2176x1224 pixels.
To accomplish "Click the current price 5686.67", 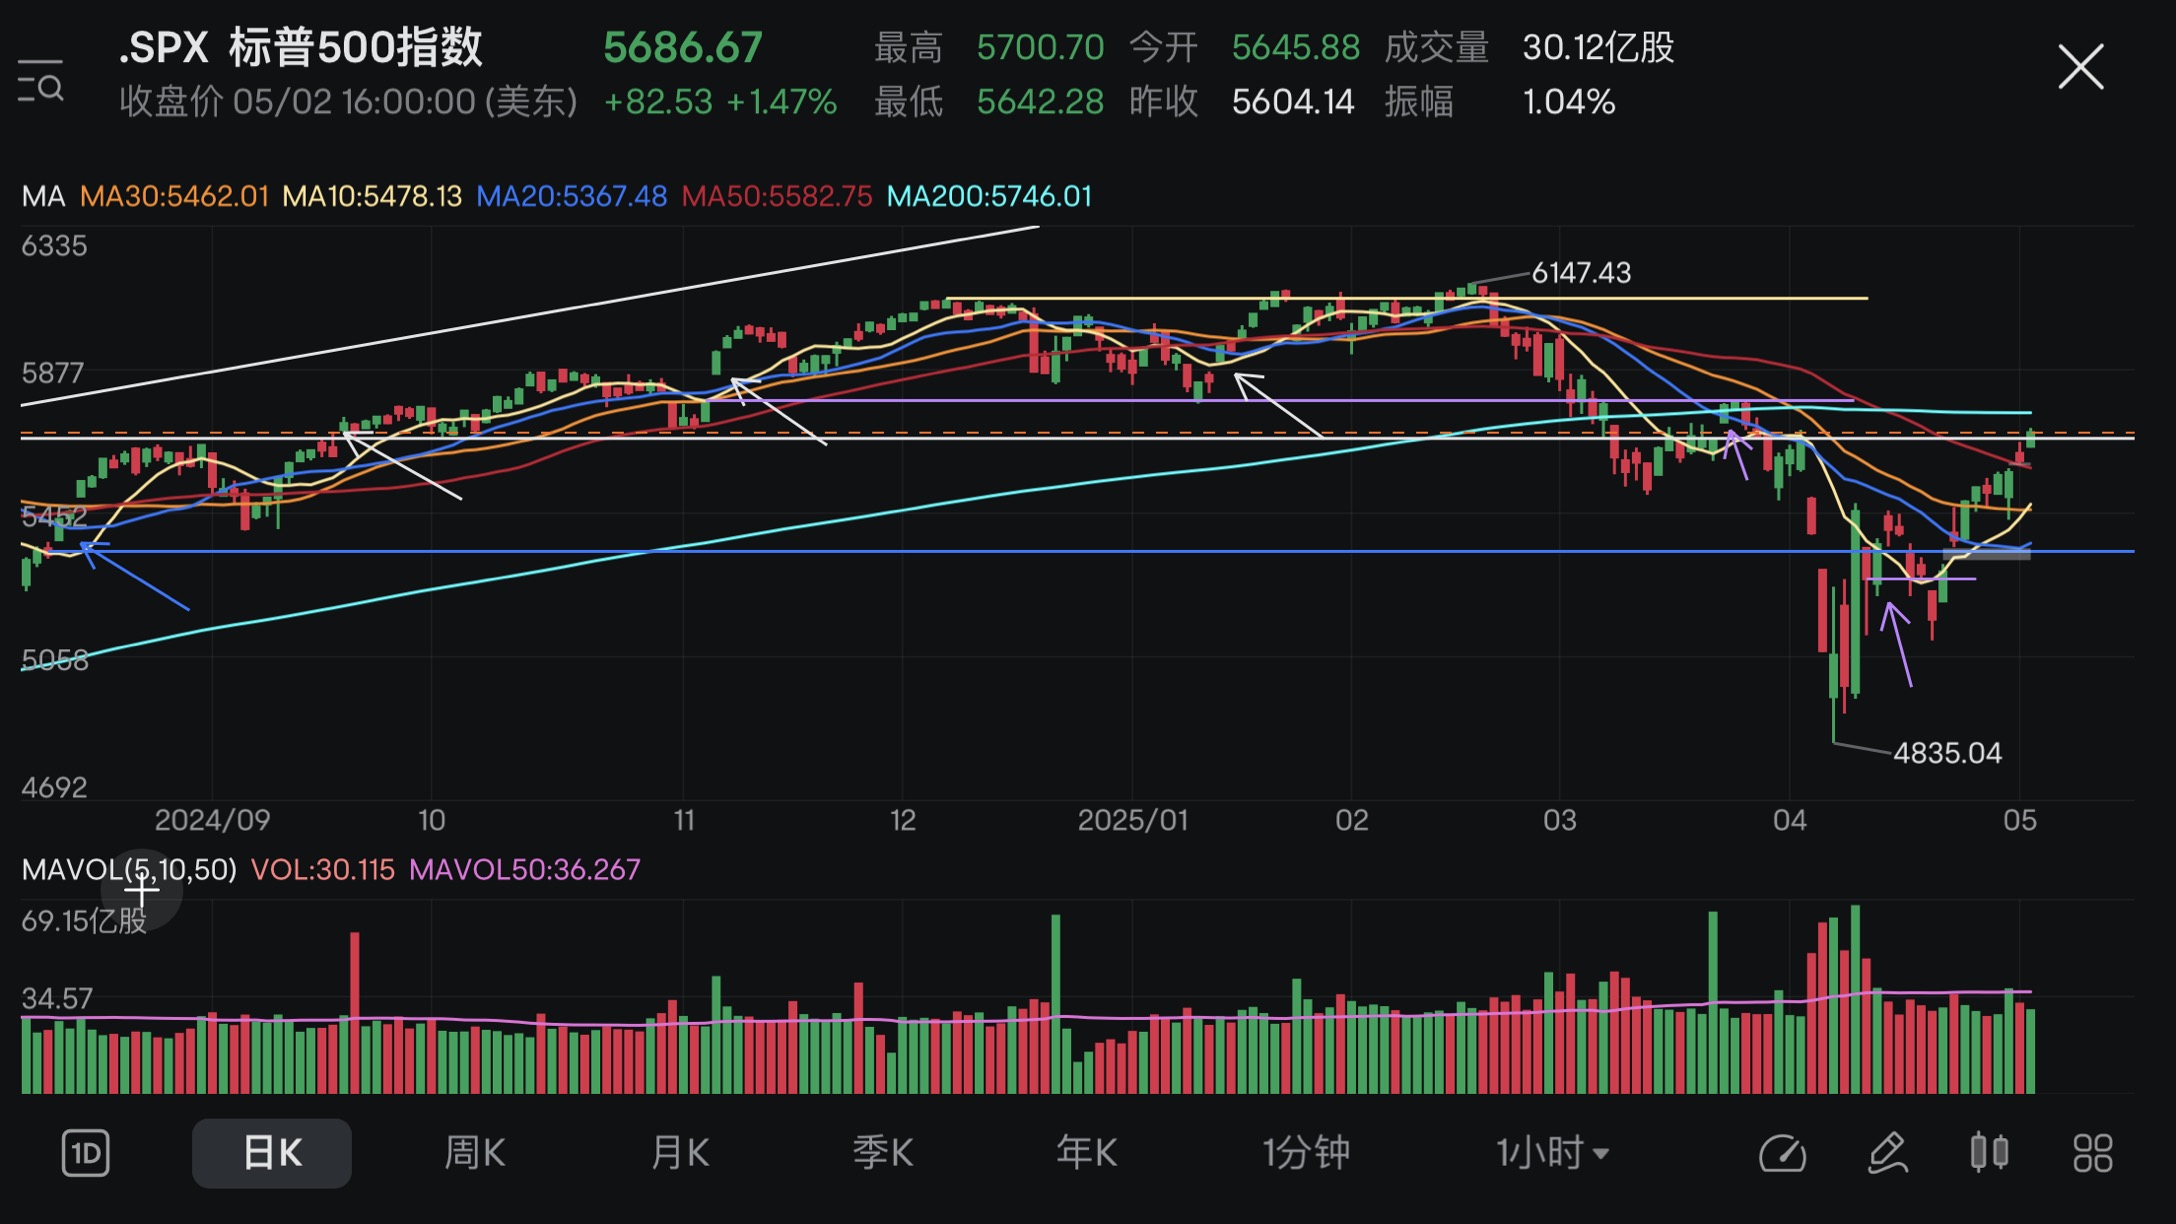I will tap(683, 48).
